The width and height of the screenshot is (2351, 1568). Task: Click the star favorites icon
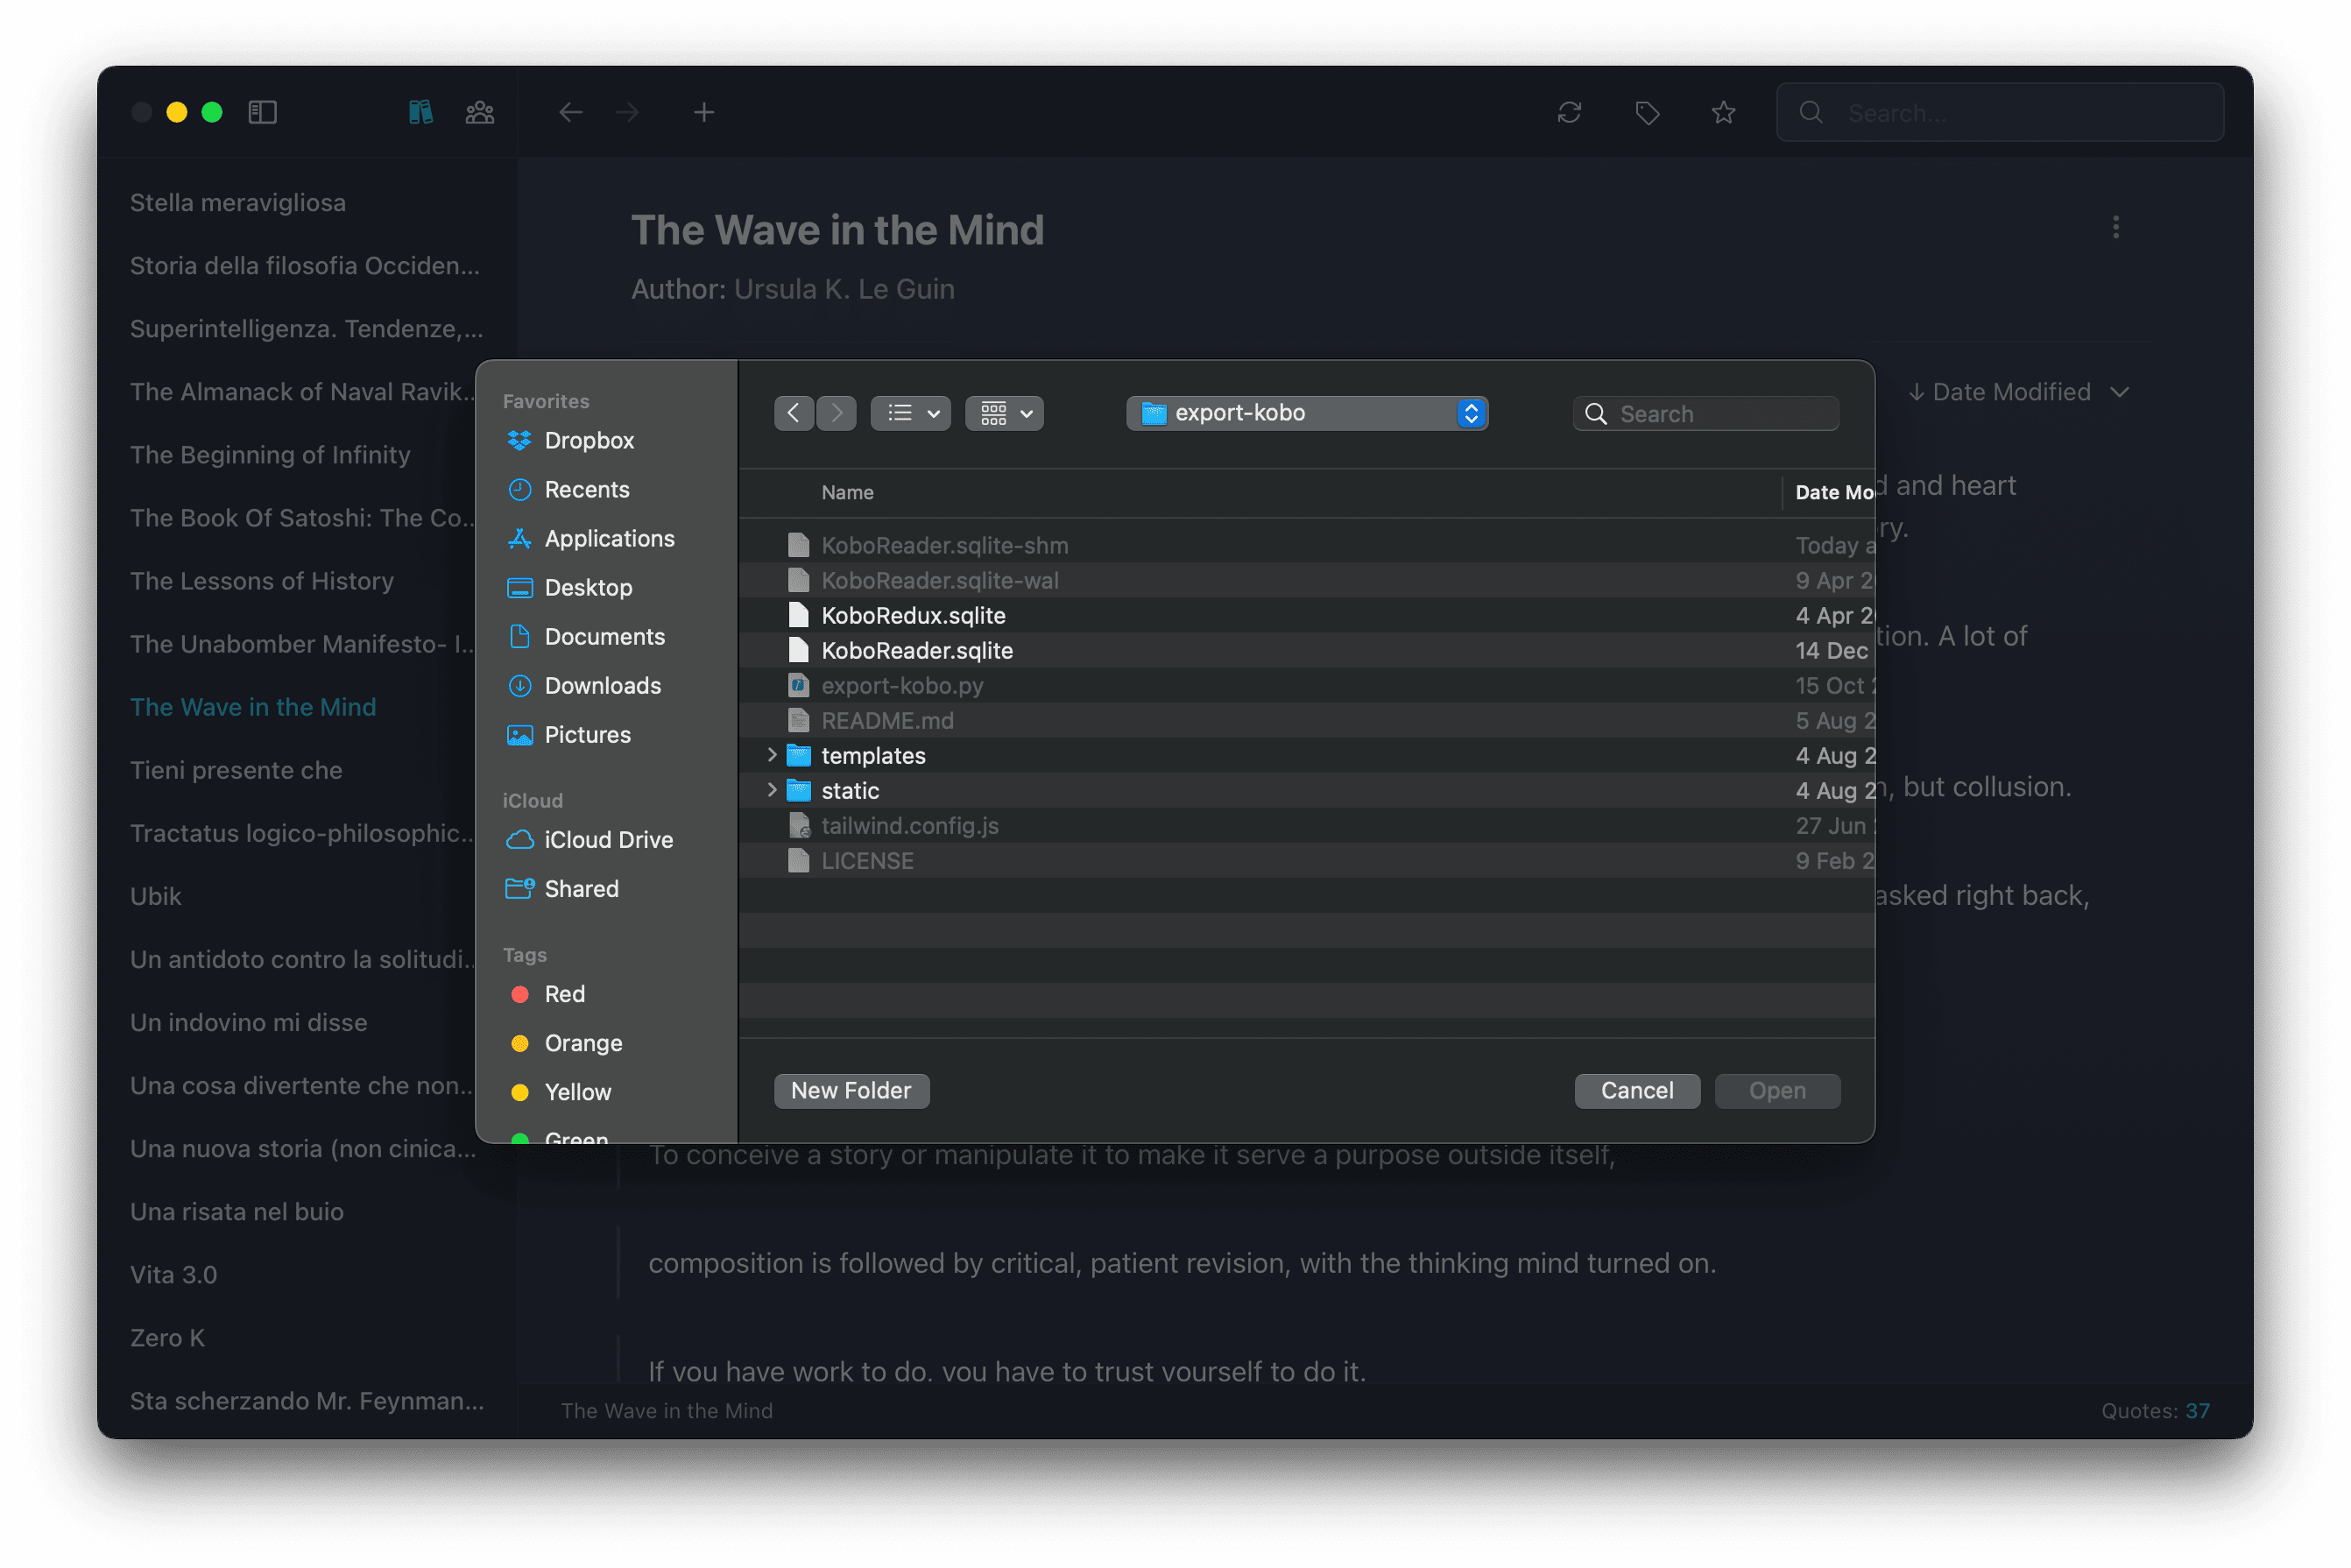pos(1723,112)
